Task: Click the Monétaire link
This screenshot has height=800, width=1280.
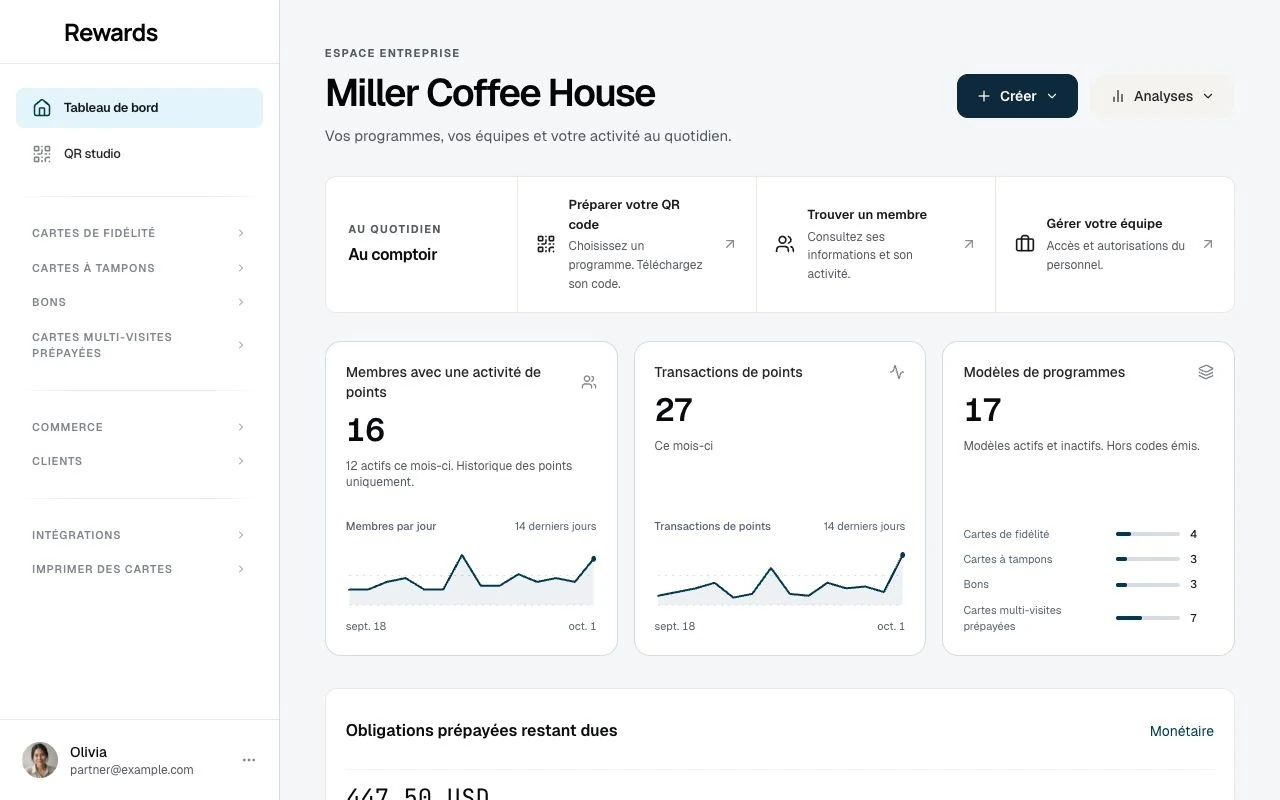Action: click(1182, 731)
